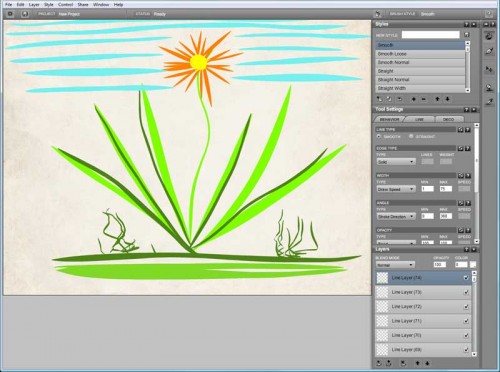Select the Smooth Loose style
This screenshot has height=372, width=500.
click(x=420, y=54)
